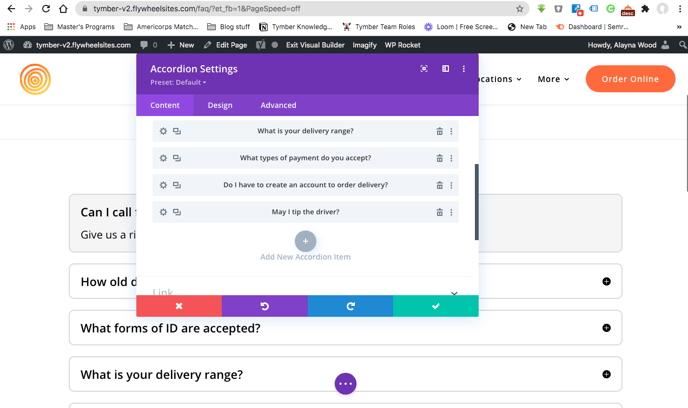Switch to the Advanced tab

278,105
